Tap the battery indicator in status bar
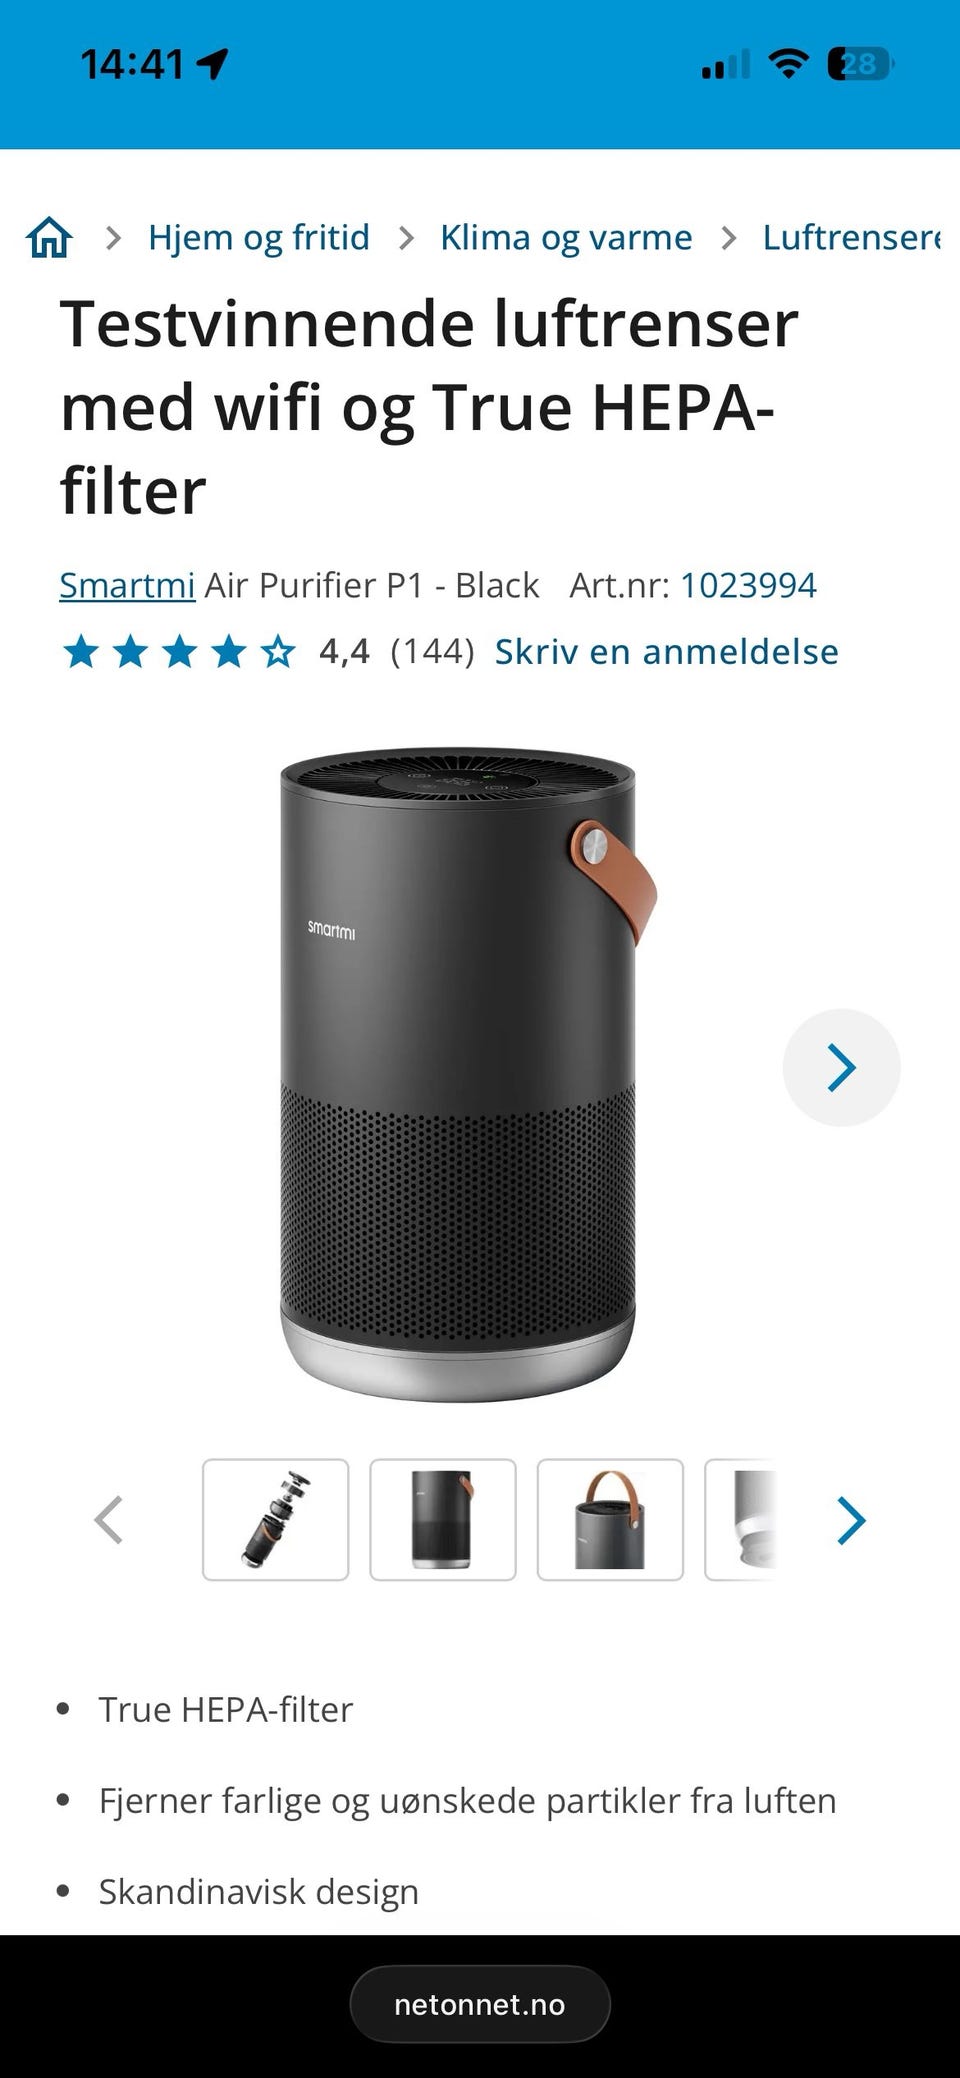960x2078 pixels. (861, 64)
